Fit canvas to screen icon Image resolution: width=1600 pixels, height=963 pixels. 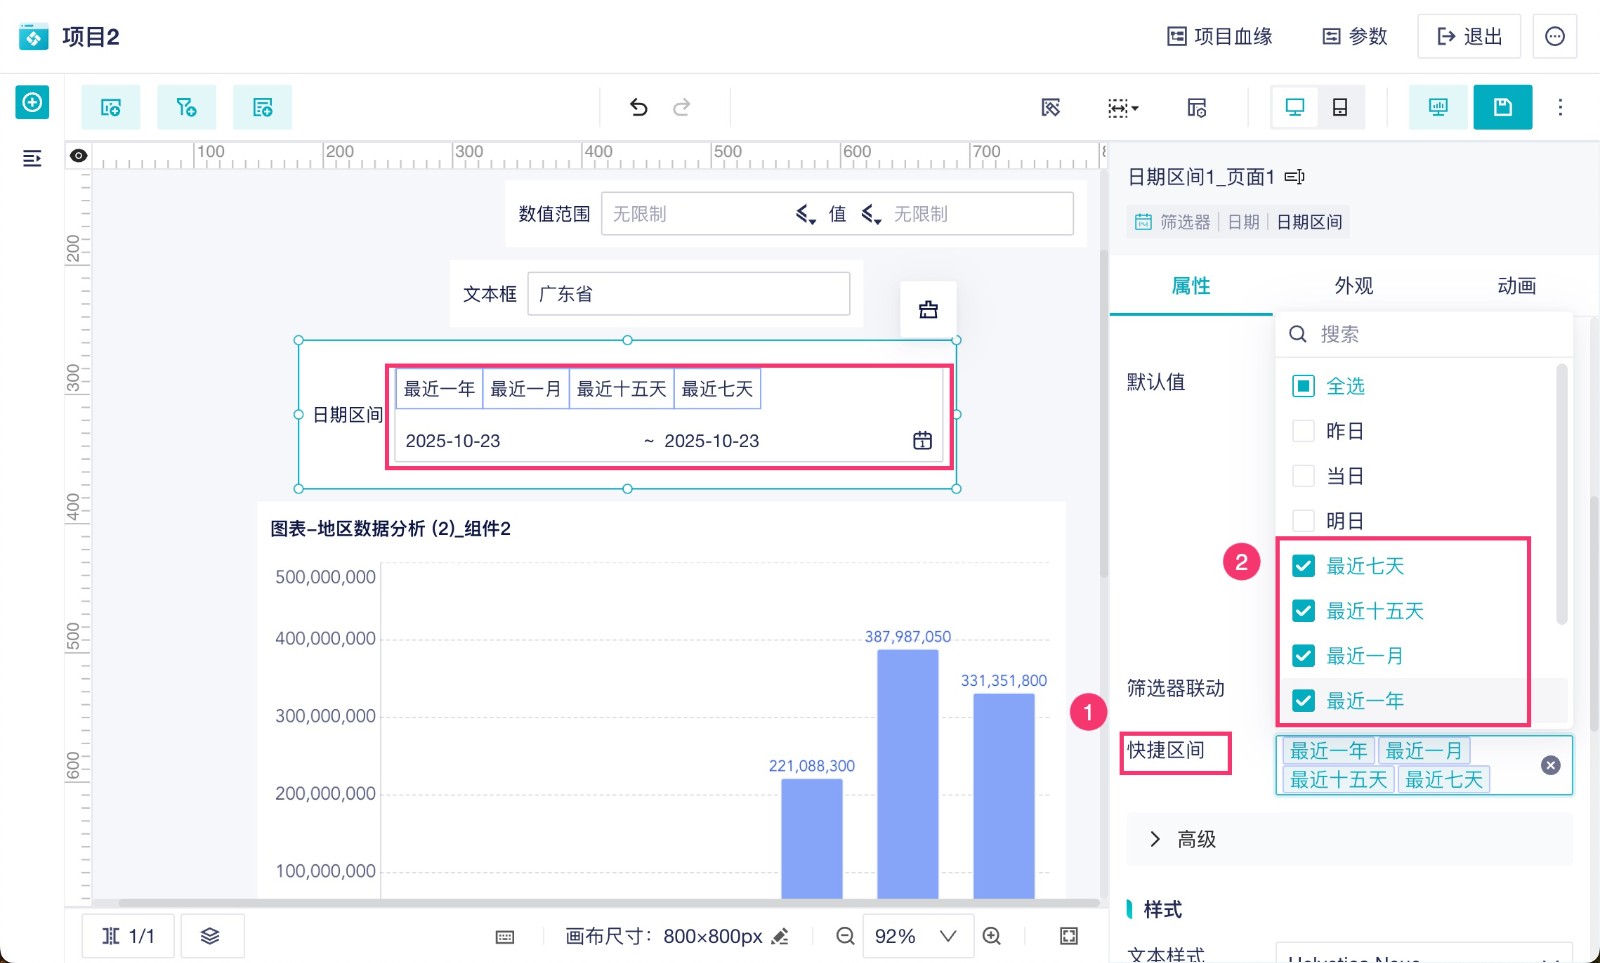1069,936
